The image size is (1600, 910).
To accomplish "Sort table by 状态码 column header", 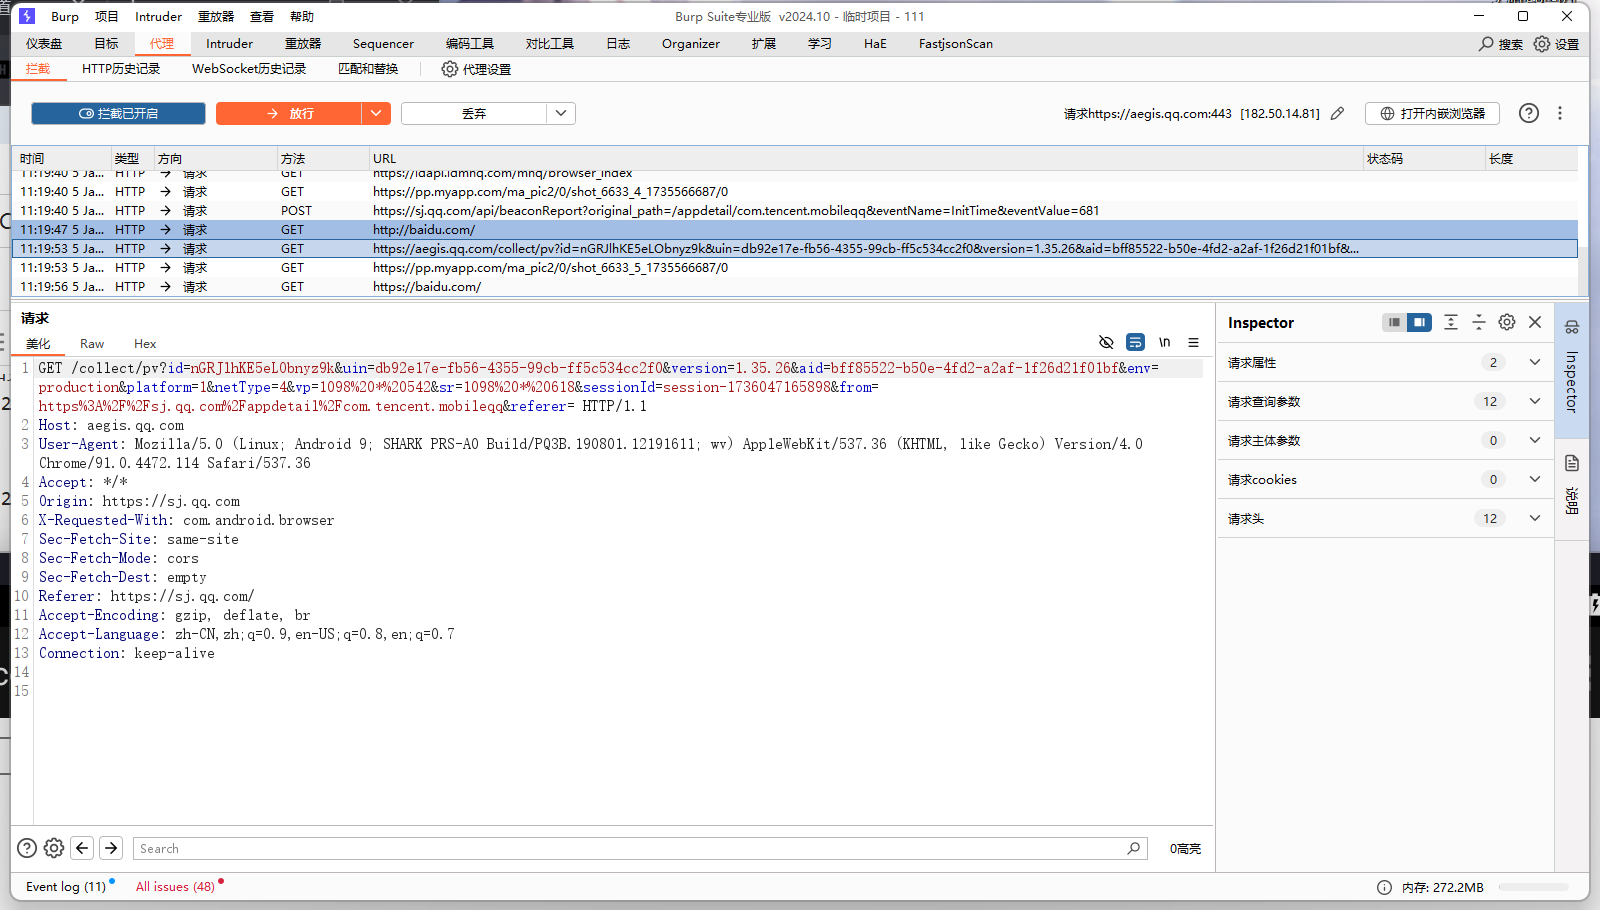I will point(1424,159).
